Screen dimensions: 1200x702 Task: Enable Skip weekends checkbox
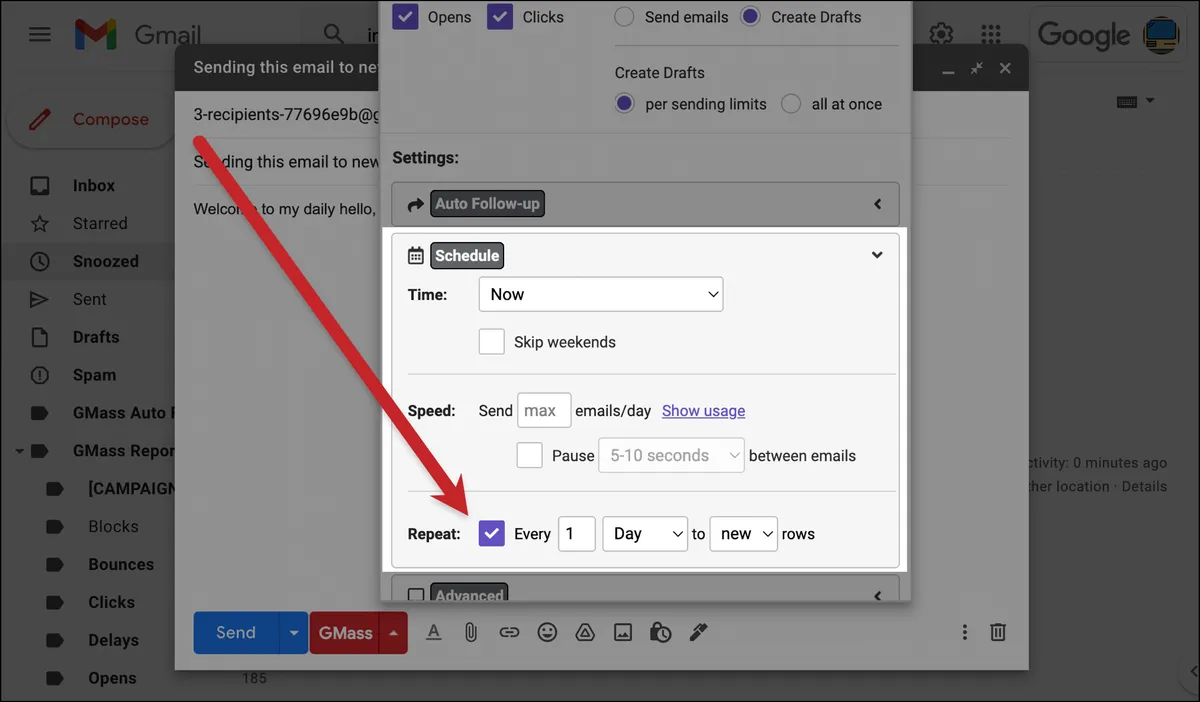click(491, 342)
